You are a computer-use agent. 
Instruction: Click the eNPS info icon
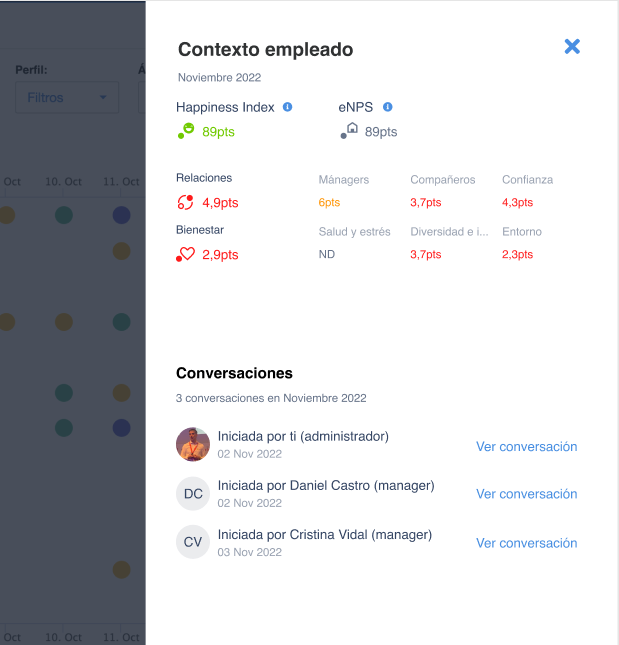(x=388, y=107)
